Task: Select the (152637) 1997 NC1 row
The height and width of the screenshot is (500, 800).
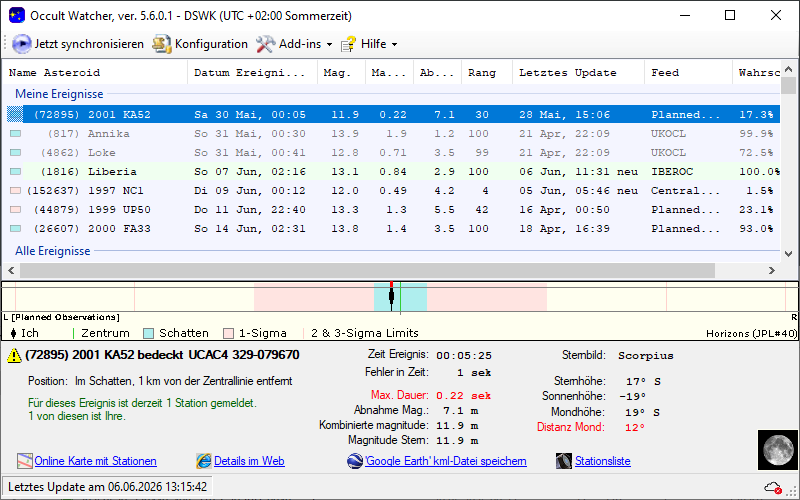Action: pos(391,190)
